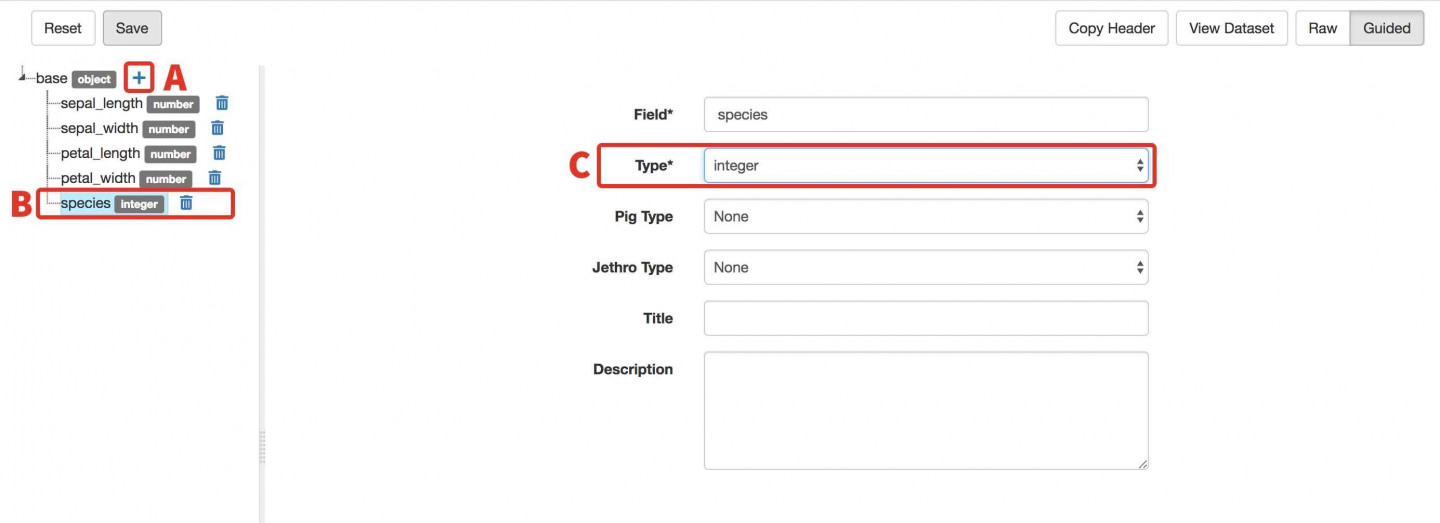Image resolution: width=1440 pixels, height=523 pixels.
Task: Select the species field in tree
Action: pos(86,203)
